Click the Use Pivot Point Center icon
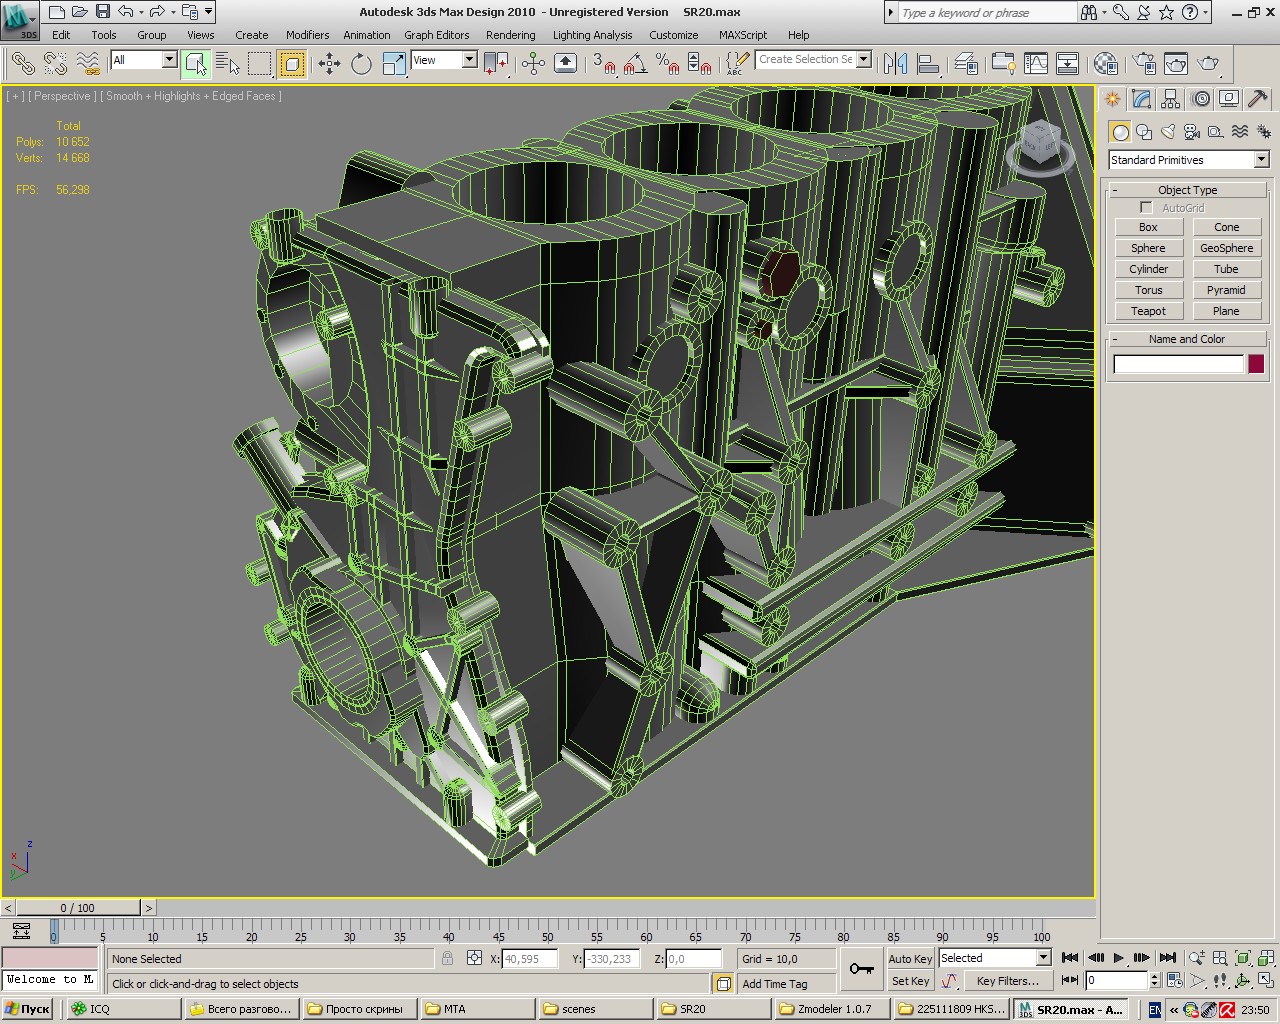 point(496,64)
